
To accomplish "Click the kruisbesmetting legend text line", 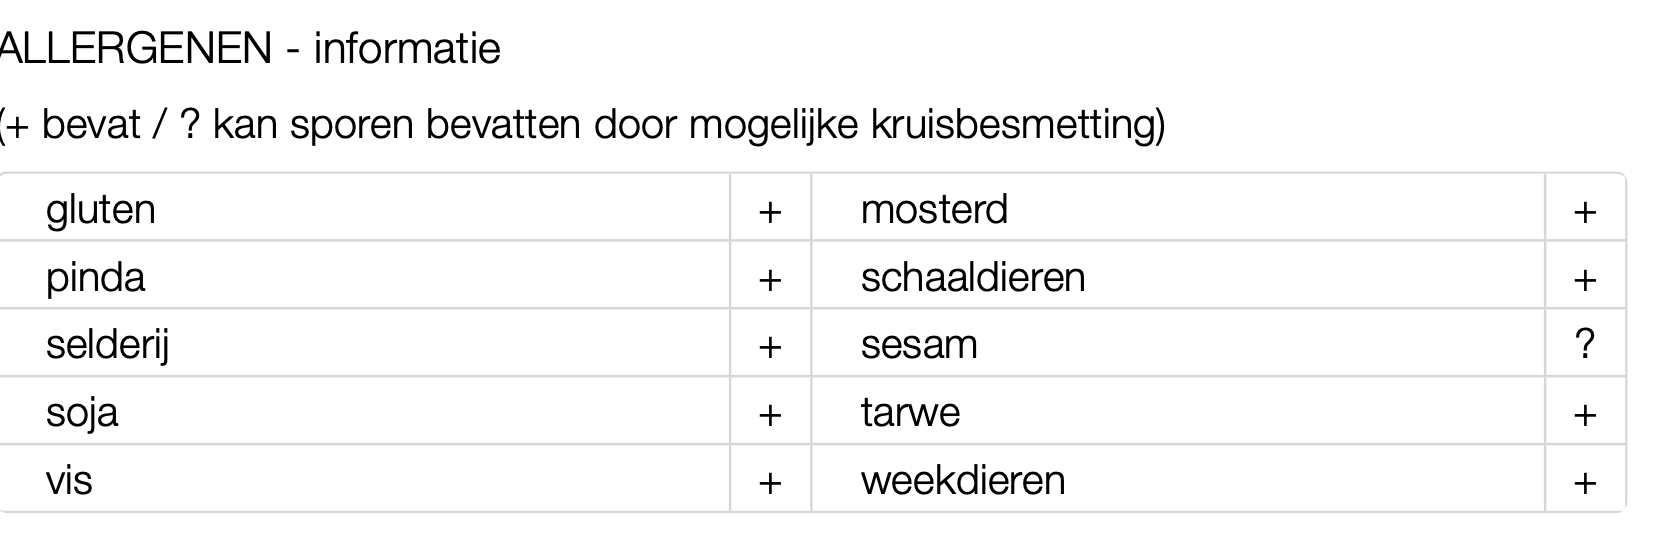I will coord(582,125).
